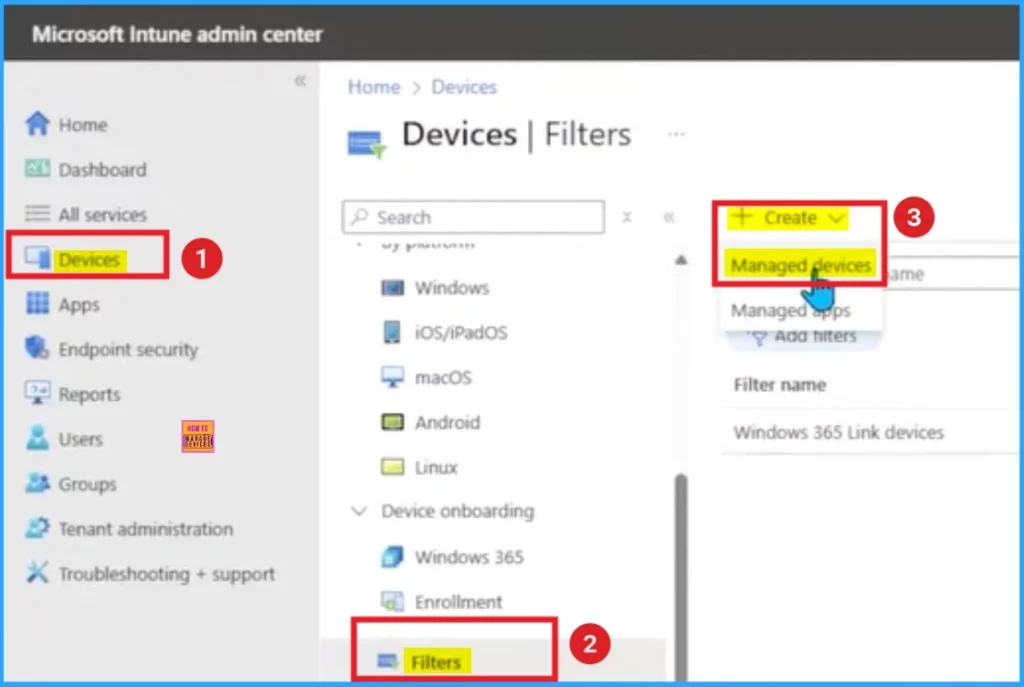Click the Linux platform icon

click(392, 467)
